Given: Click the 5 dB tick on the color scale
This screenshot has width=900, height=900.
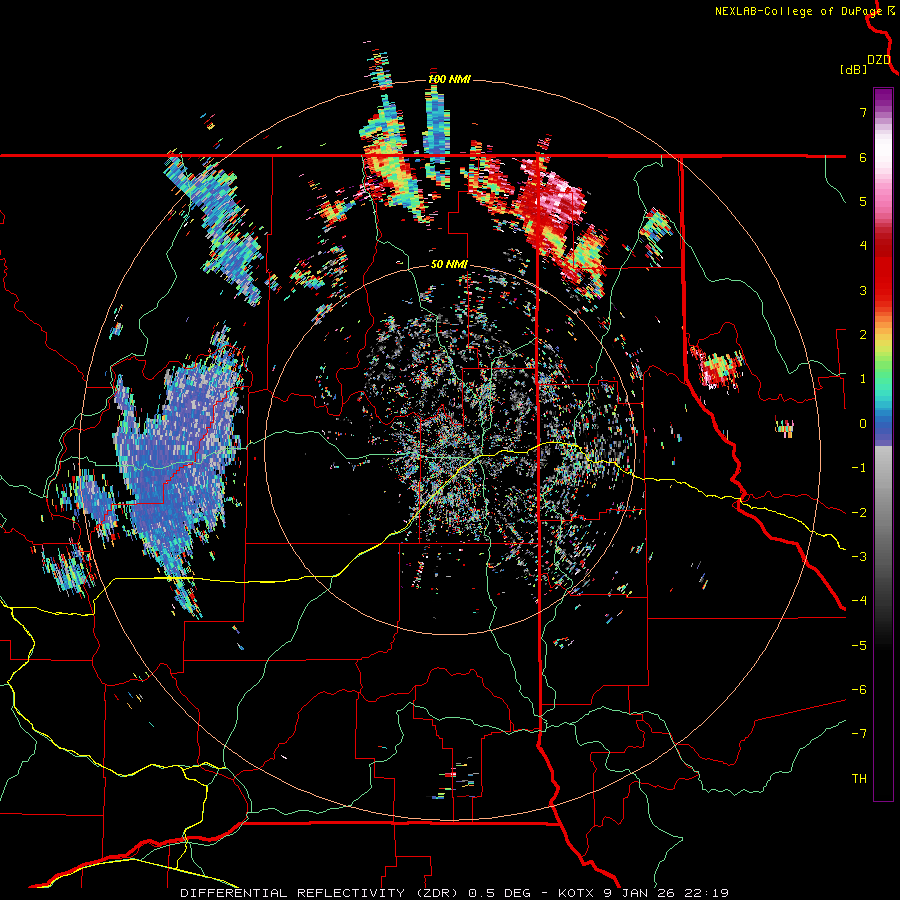Looking at the screenshot, I should pyautogui.click(x=863, y=201).
